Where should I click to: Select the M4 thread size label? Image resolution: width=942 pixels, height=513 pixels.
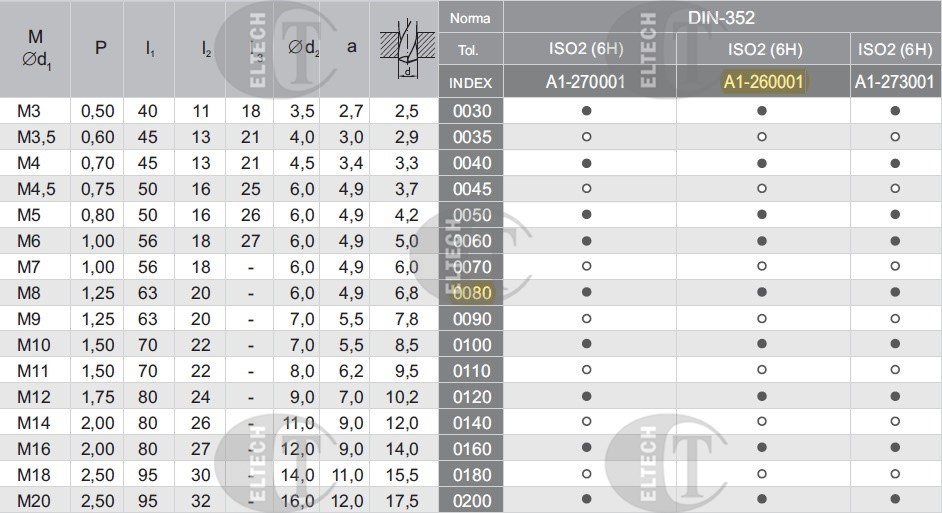29,163
